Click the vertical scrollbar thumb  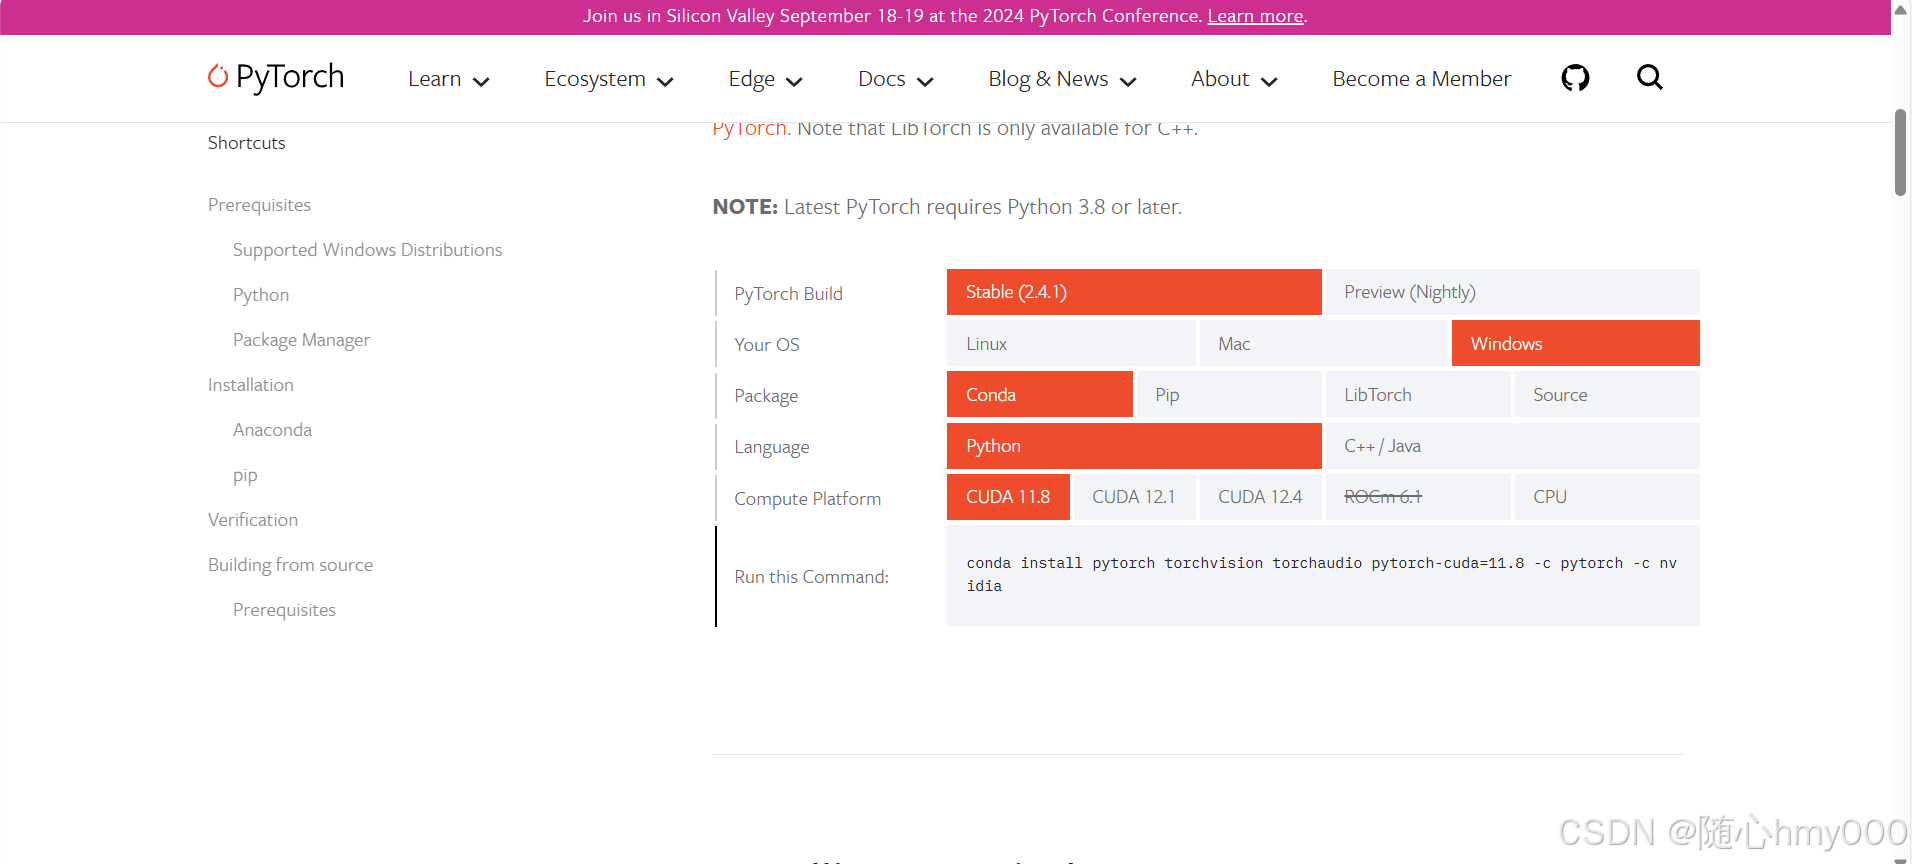[x=1900, y=152]
